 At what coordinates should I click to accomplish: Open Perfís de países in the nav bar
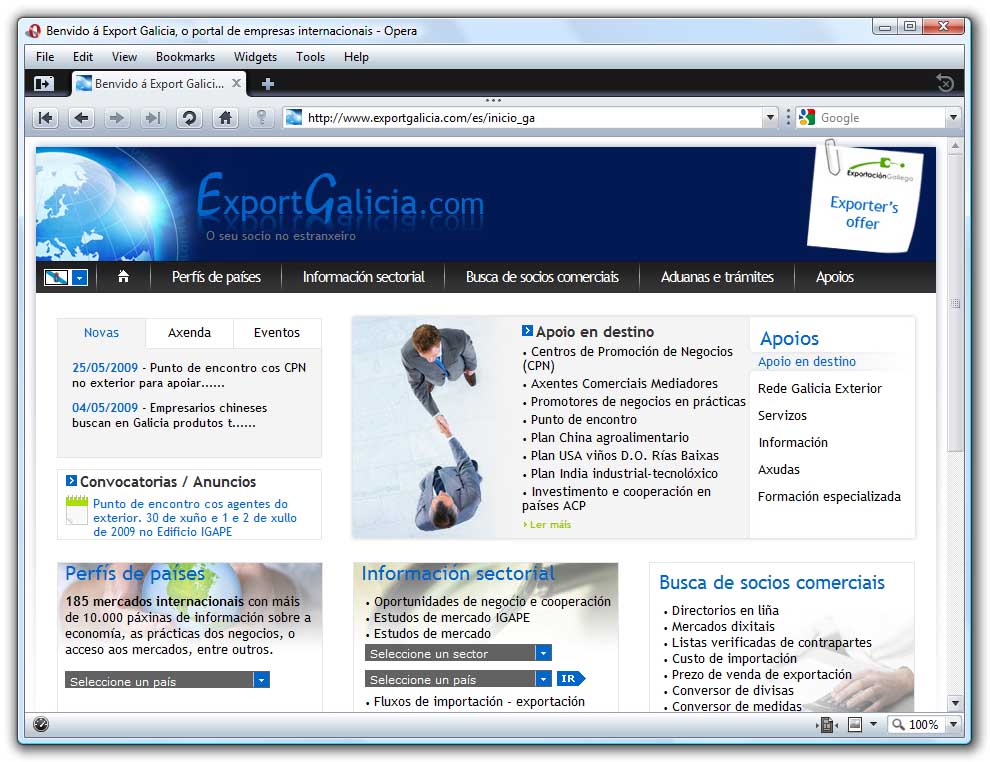click(x=216, y=277)
